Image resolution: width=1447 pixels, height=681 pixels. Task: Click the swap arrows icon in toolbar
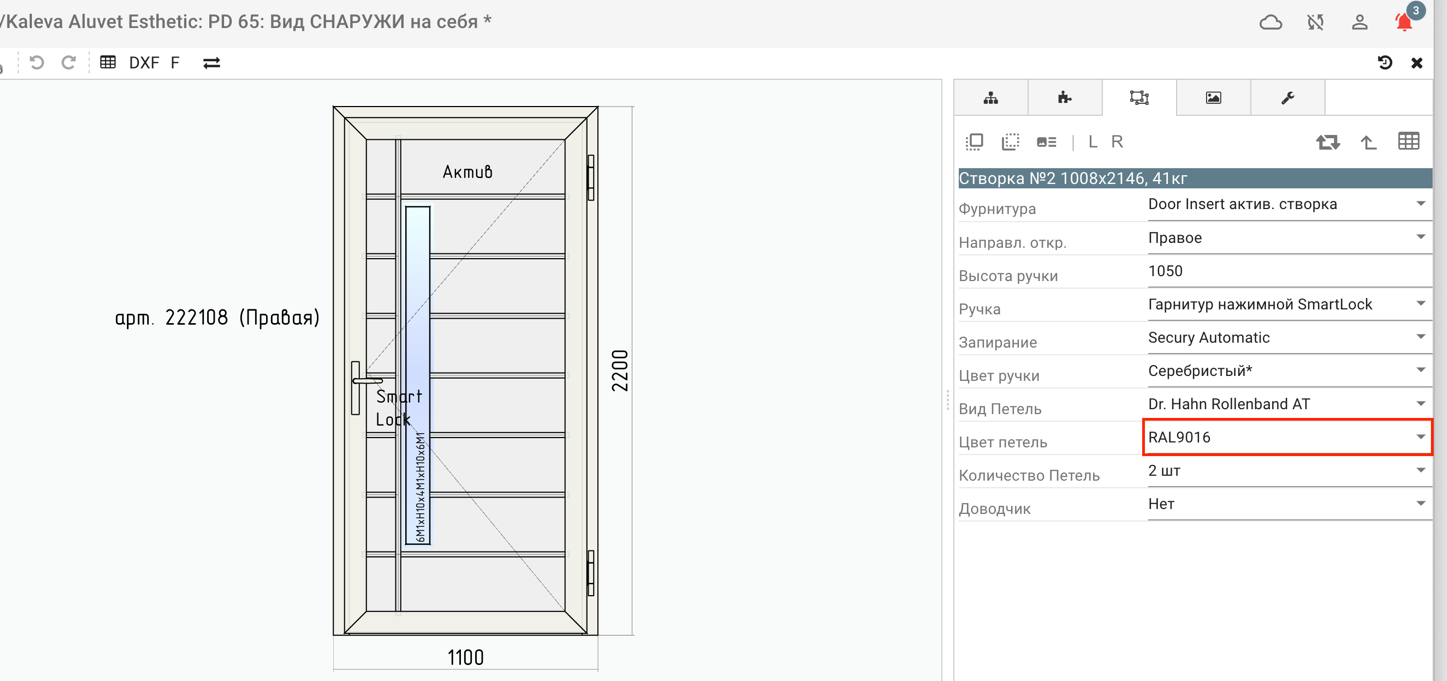(x=212, y=62)
